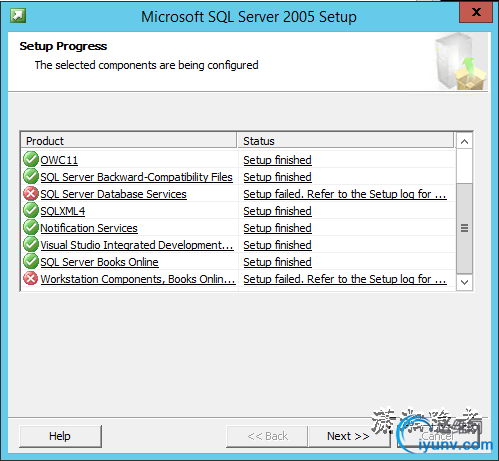This screenshot has height=461, width=499.
Task: View the Setup finished status for OWC11
Action: coord(277,160)
